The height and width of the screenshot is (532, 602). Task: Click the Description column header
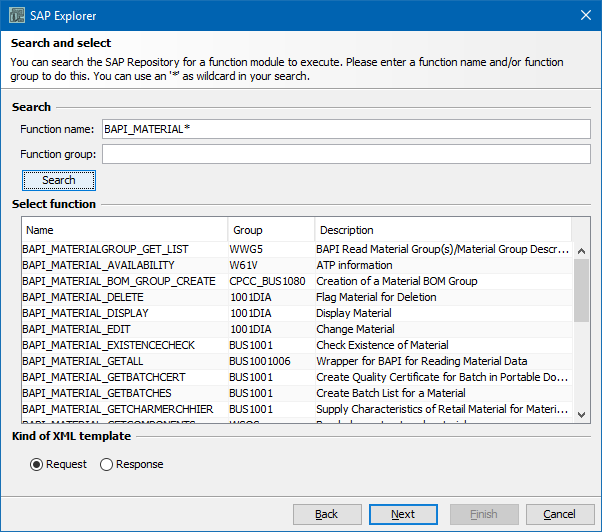click(x=445, y=230)
